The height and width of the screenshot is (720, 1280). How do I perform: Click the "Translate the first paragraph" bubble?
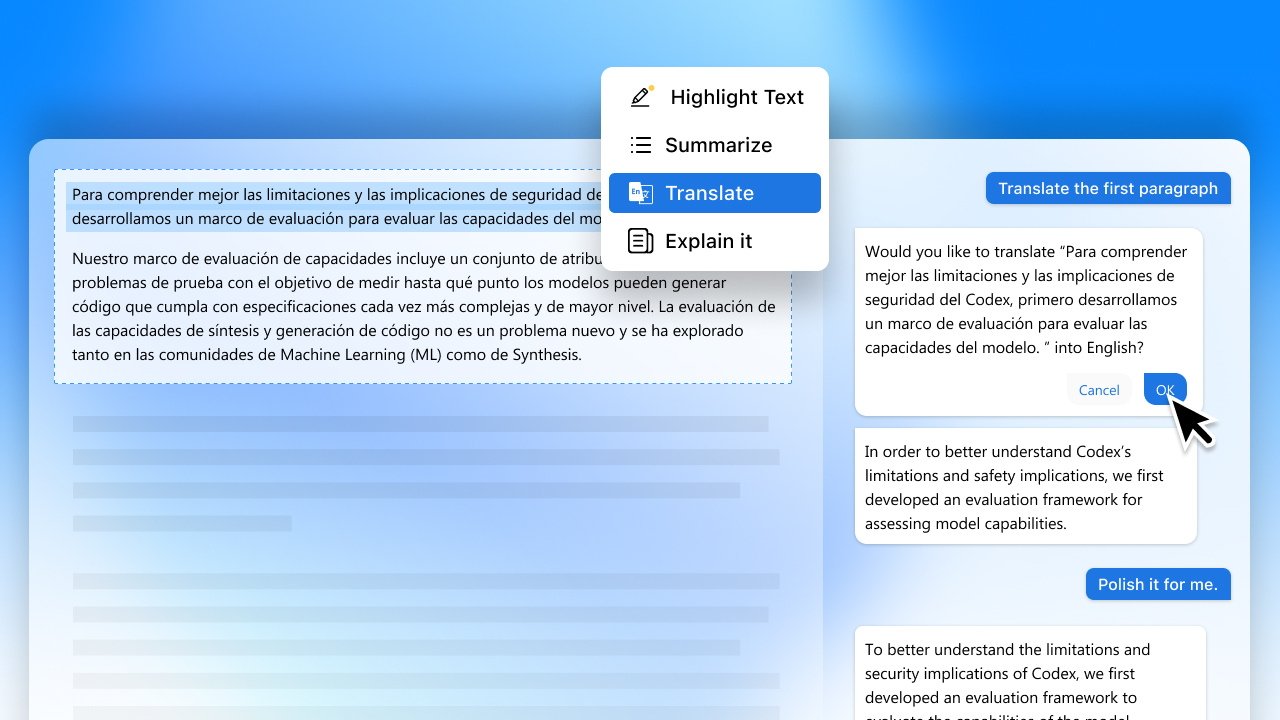point(1108,188)
